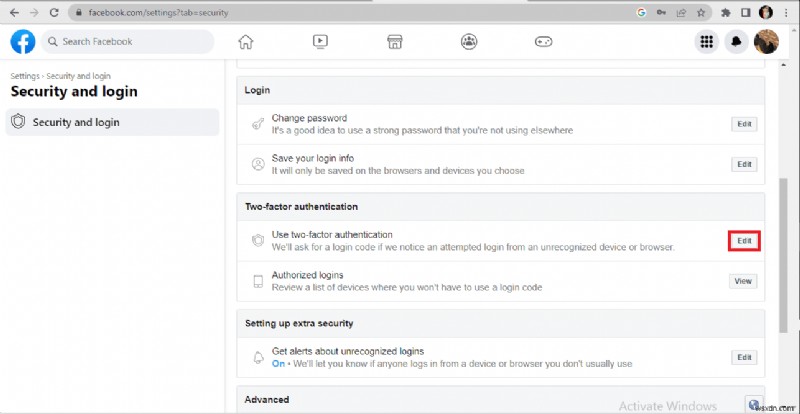Open the Facebook apps grid menu
The height and width of the screenshot is (414, 800).
(x=707, y=42)
